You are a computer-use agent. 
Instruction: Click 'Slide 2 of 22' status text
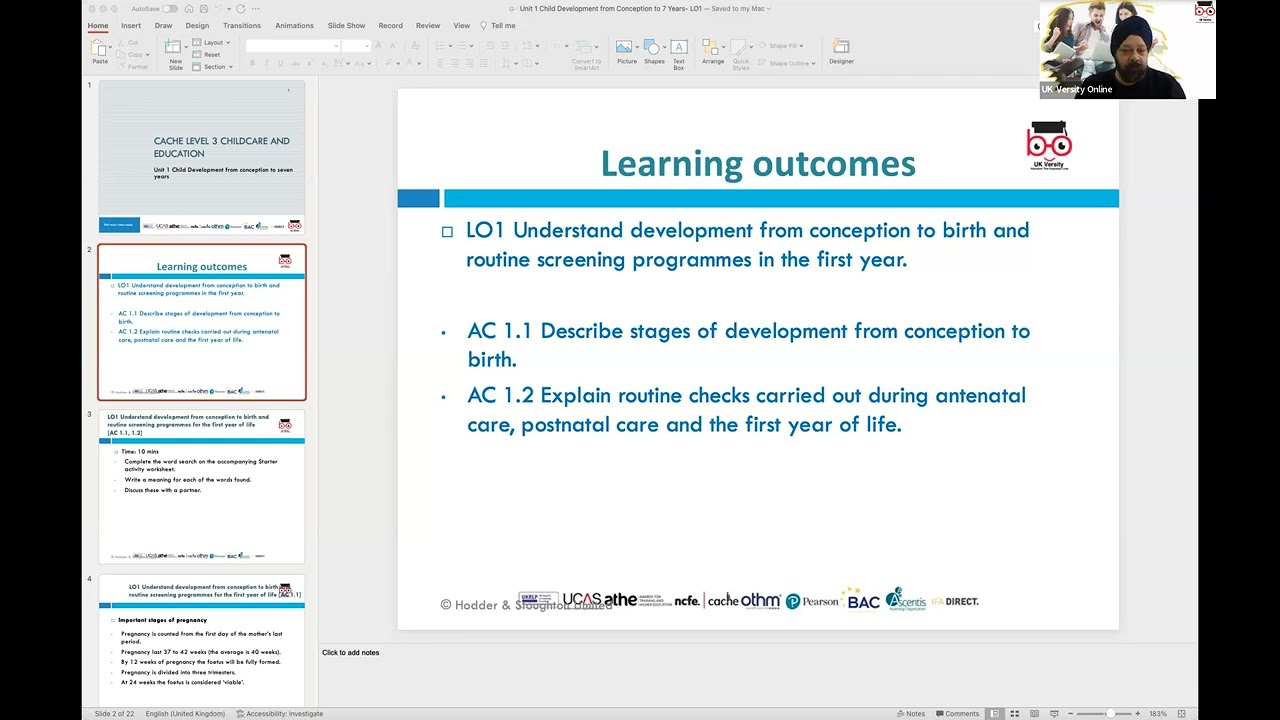tap(114, 714)
